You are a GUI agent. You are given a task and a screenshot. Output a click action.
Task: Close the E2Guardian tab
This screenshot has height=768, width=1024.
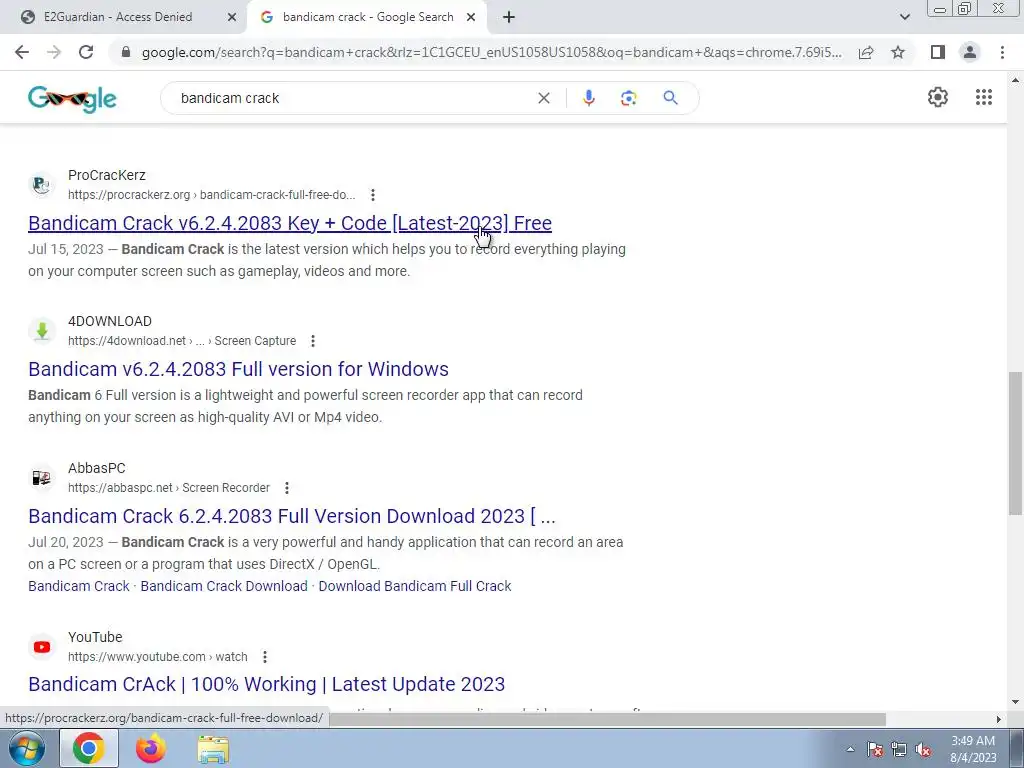[x=232, y=18]
